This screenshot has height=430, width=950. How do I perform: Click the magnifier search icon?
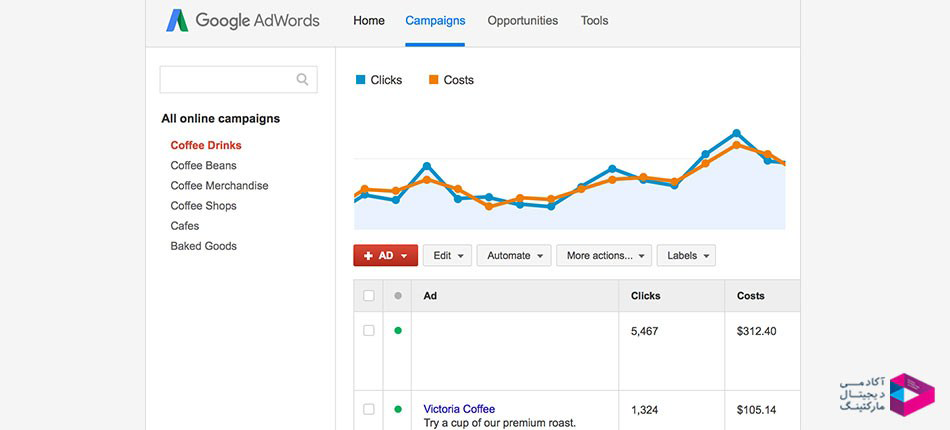click(x=302, y=79)
